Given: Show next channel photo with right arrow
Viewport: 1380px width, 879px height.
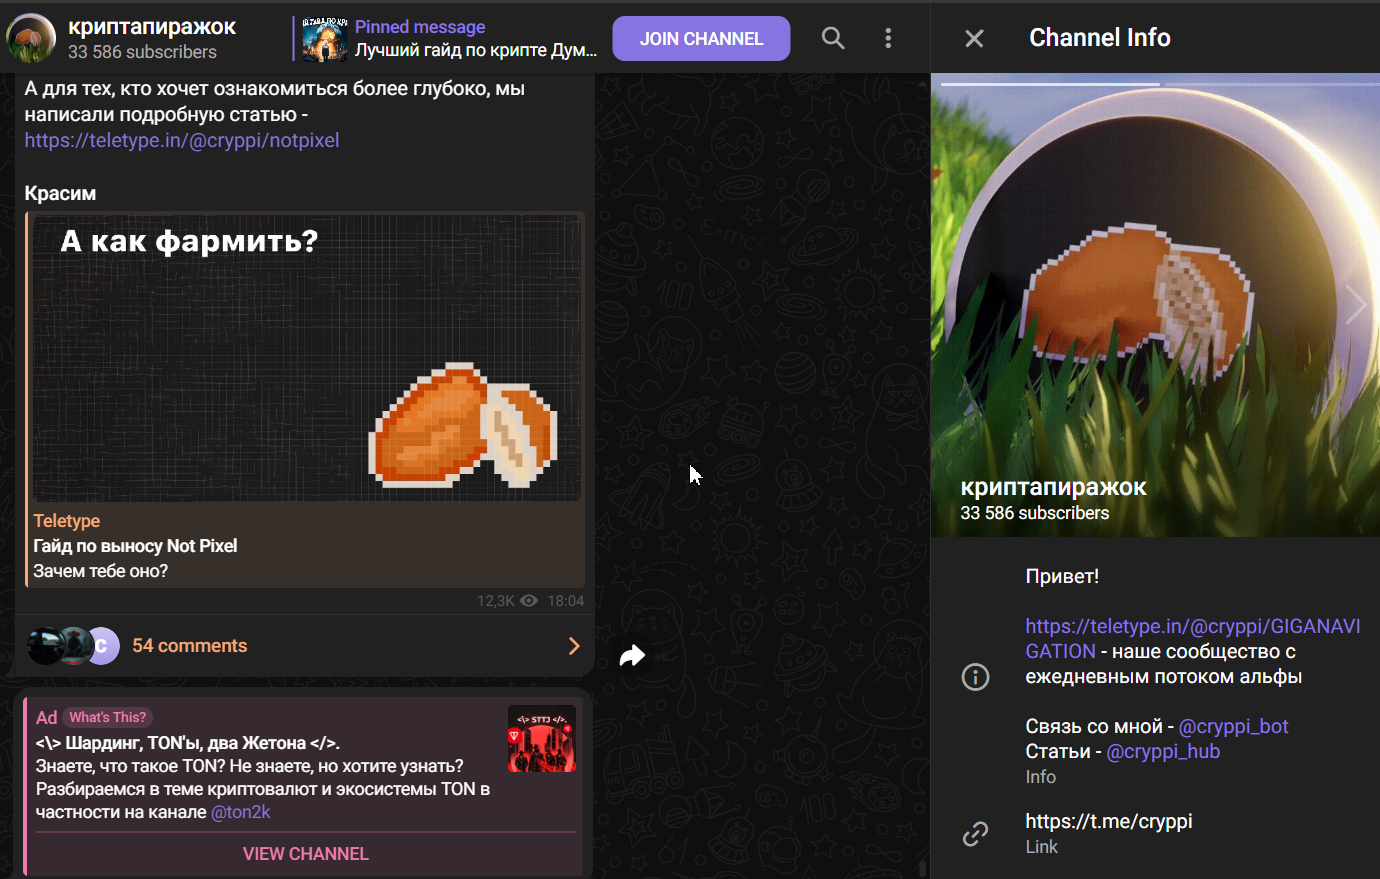Looking at the screenshot, I should [x=1355, y=305].
